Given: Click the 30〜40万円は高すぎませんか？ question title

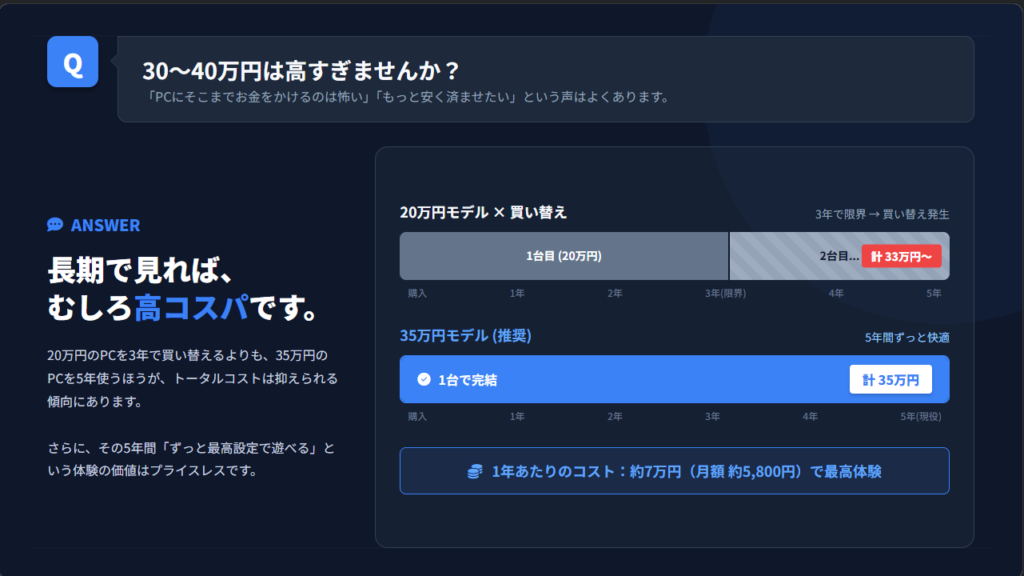Looking at the screenshot, I should 300,71.
